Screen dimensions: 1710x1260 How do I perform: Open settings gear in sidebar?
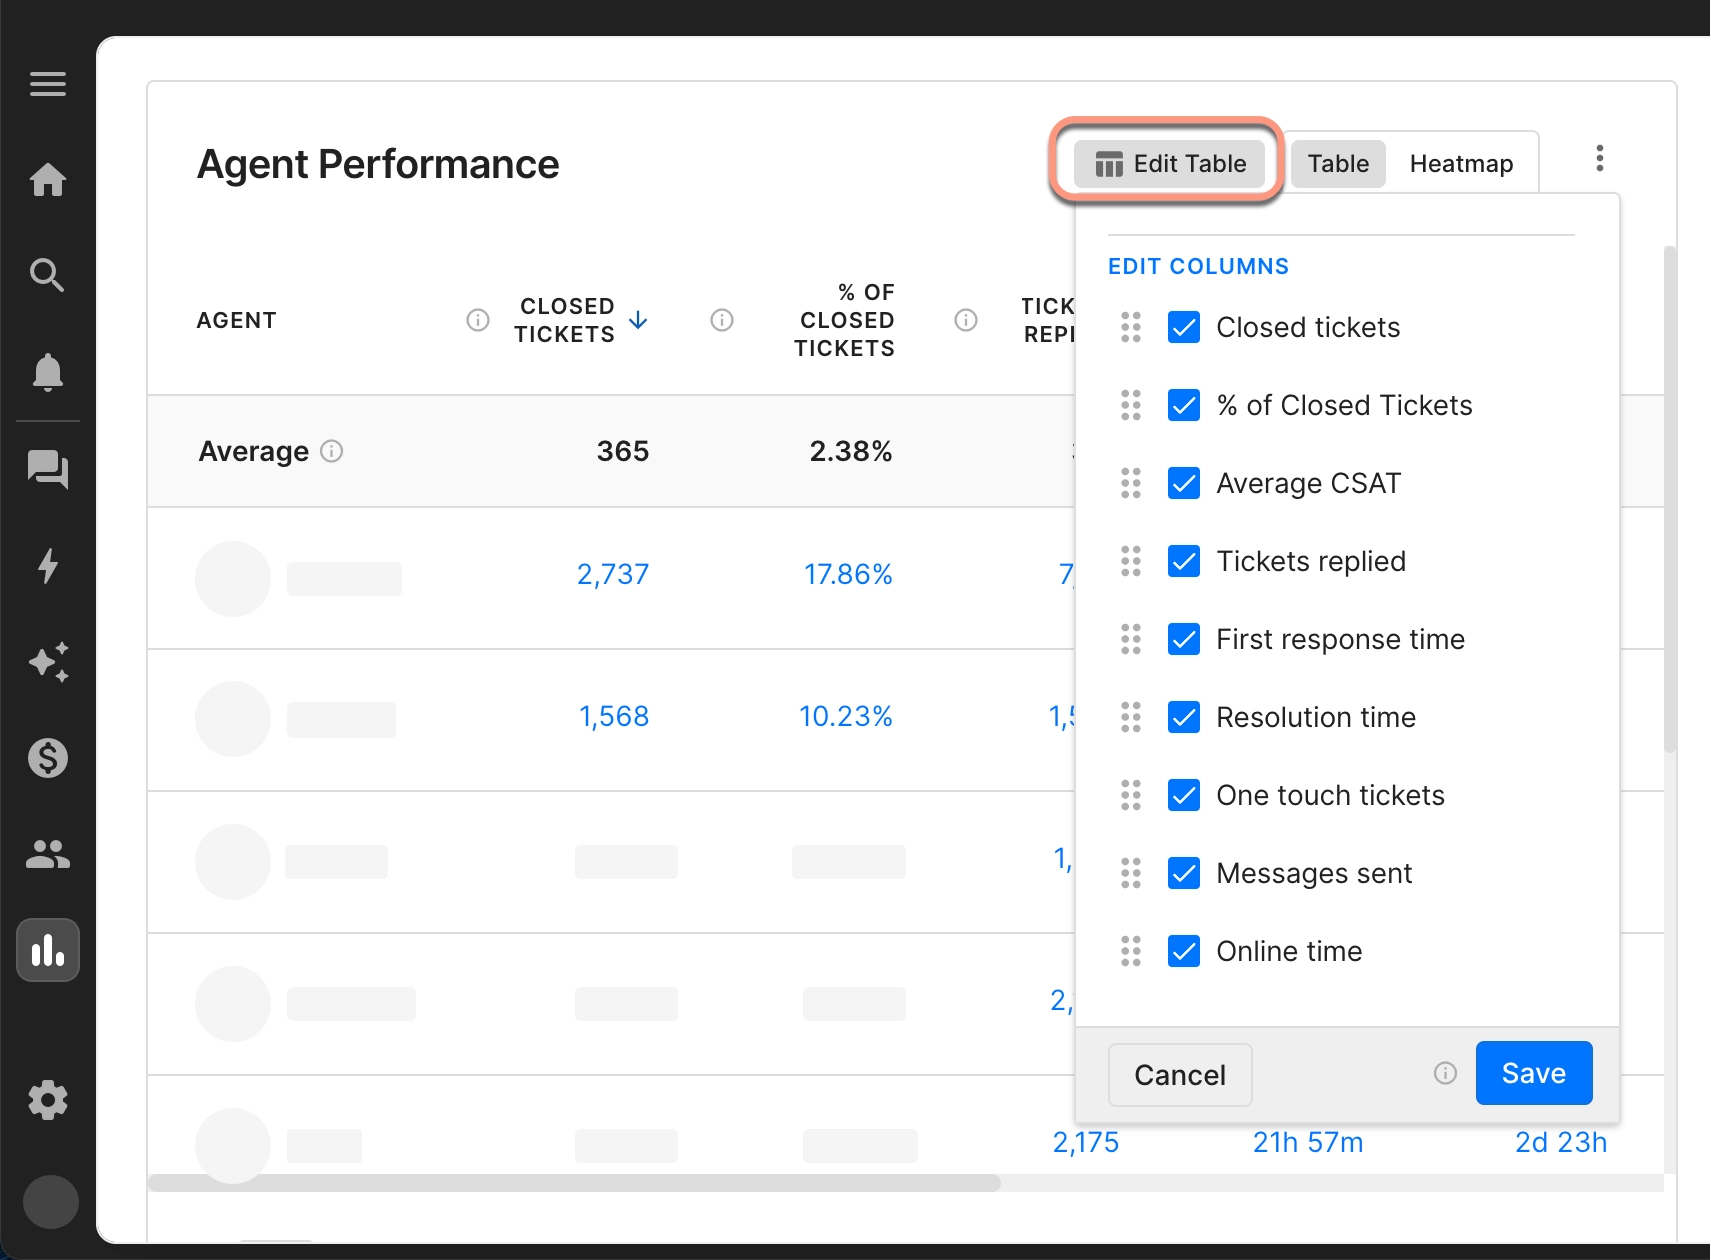(47, 1100)
